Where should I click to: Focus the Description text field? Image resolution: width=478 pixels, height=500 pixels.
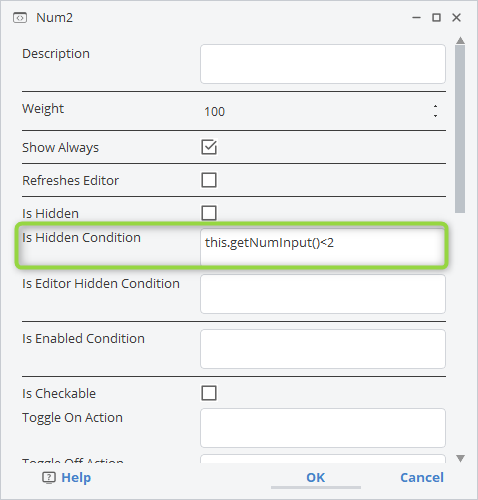coord(323,64)
